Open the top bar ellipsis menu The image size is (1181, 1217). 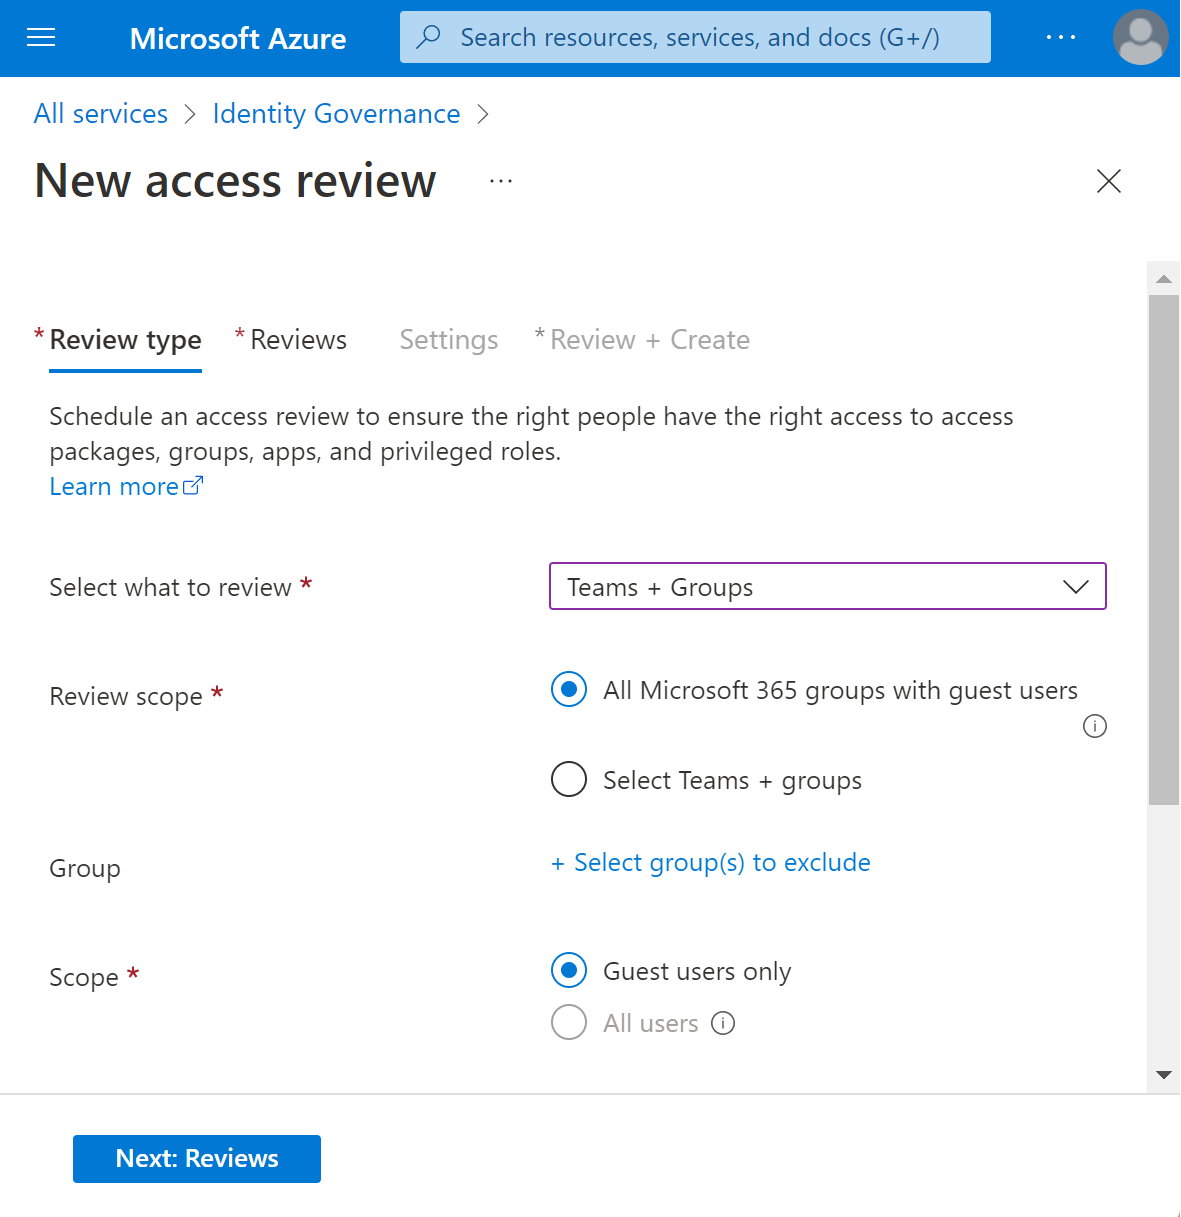pos(1061,37)
